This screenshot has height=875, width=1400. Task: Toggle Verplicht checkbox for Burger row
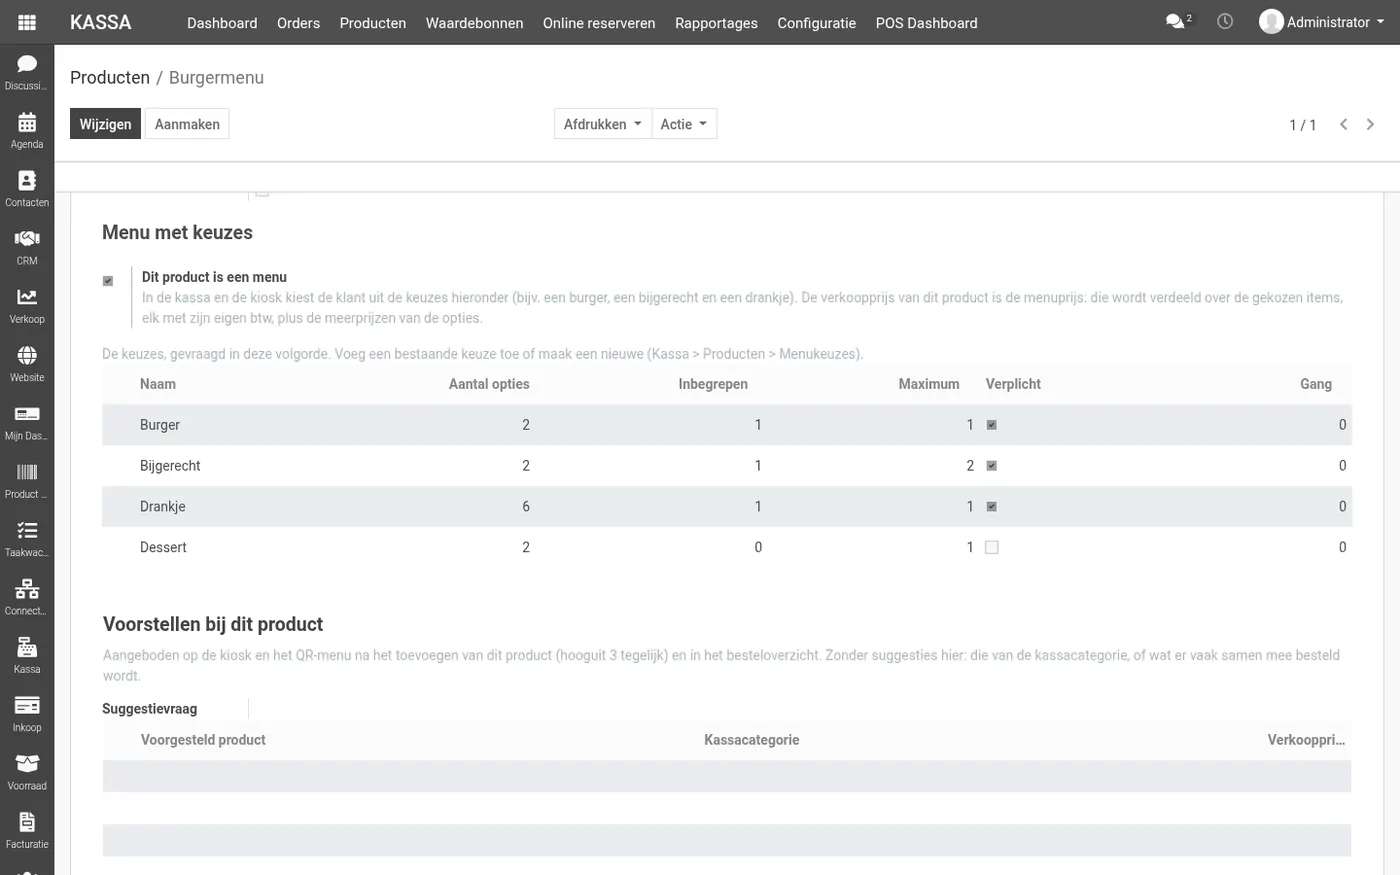[992, 425]
